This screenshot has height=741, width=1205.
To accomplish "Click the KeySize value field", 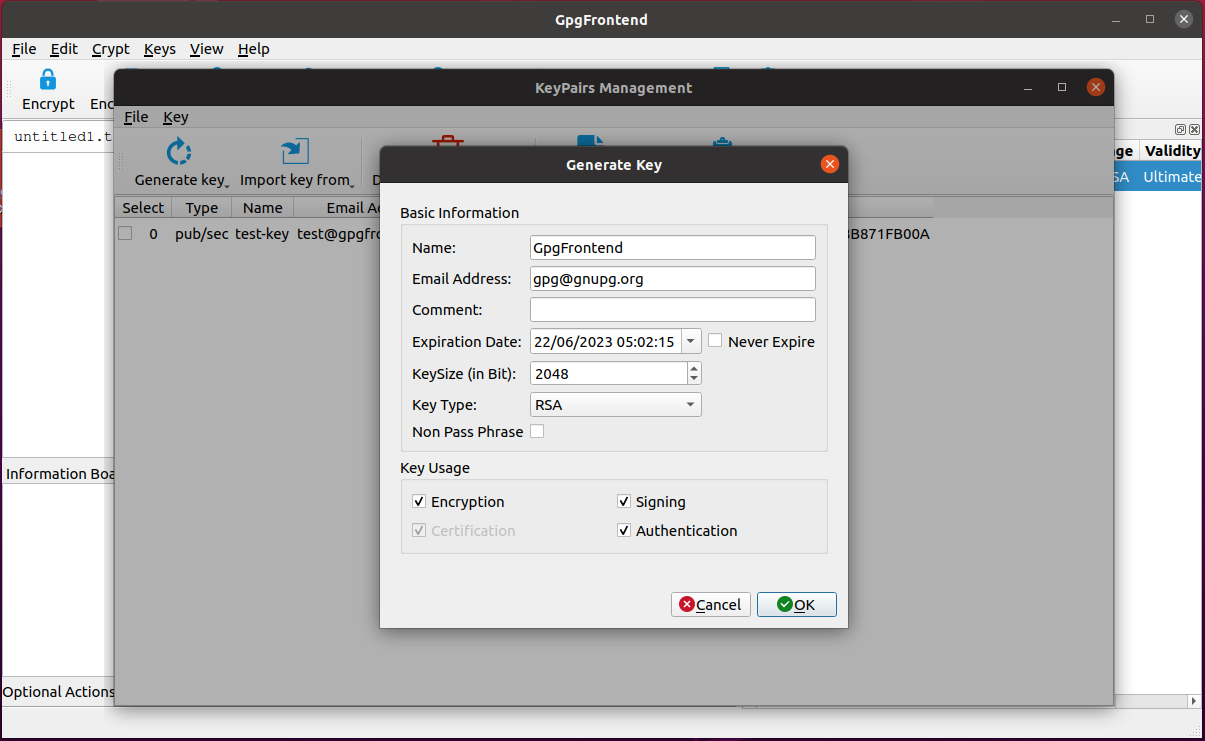I will [x=609, y=373].
